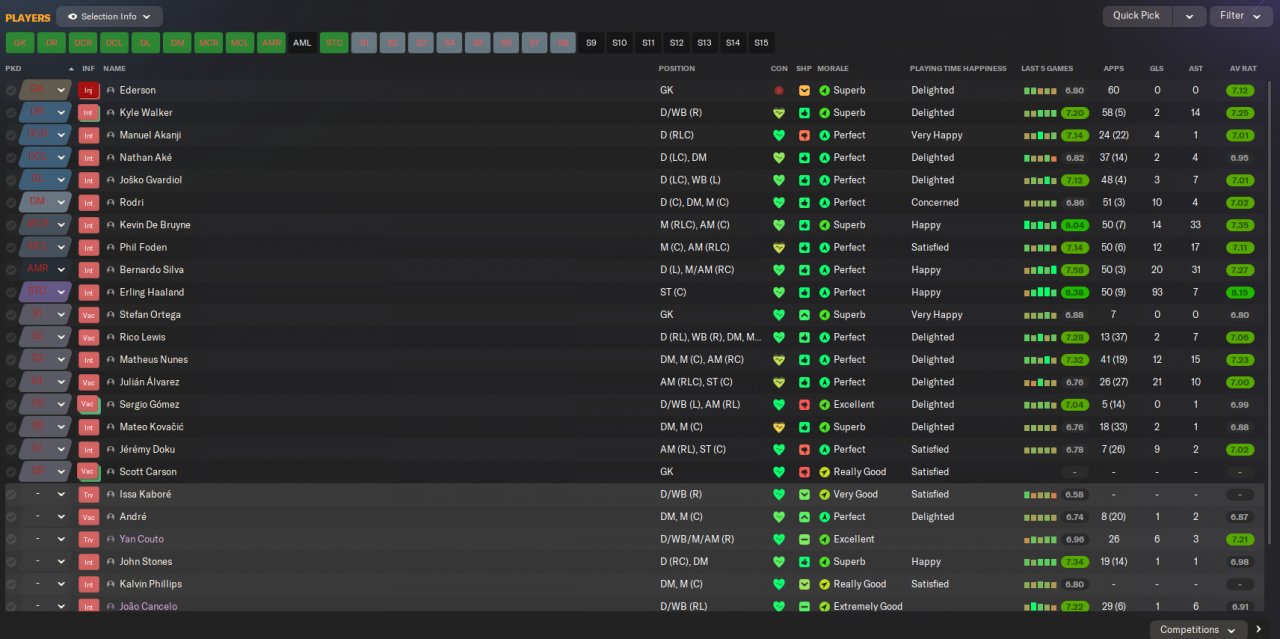Click Manuel Akanji's red match sharpness icon
The width and height of the screenshot is (1280, 639).
[x=804, y=135]
